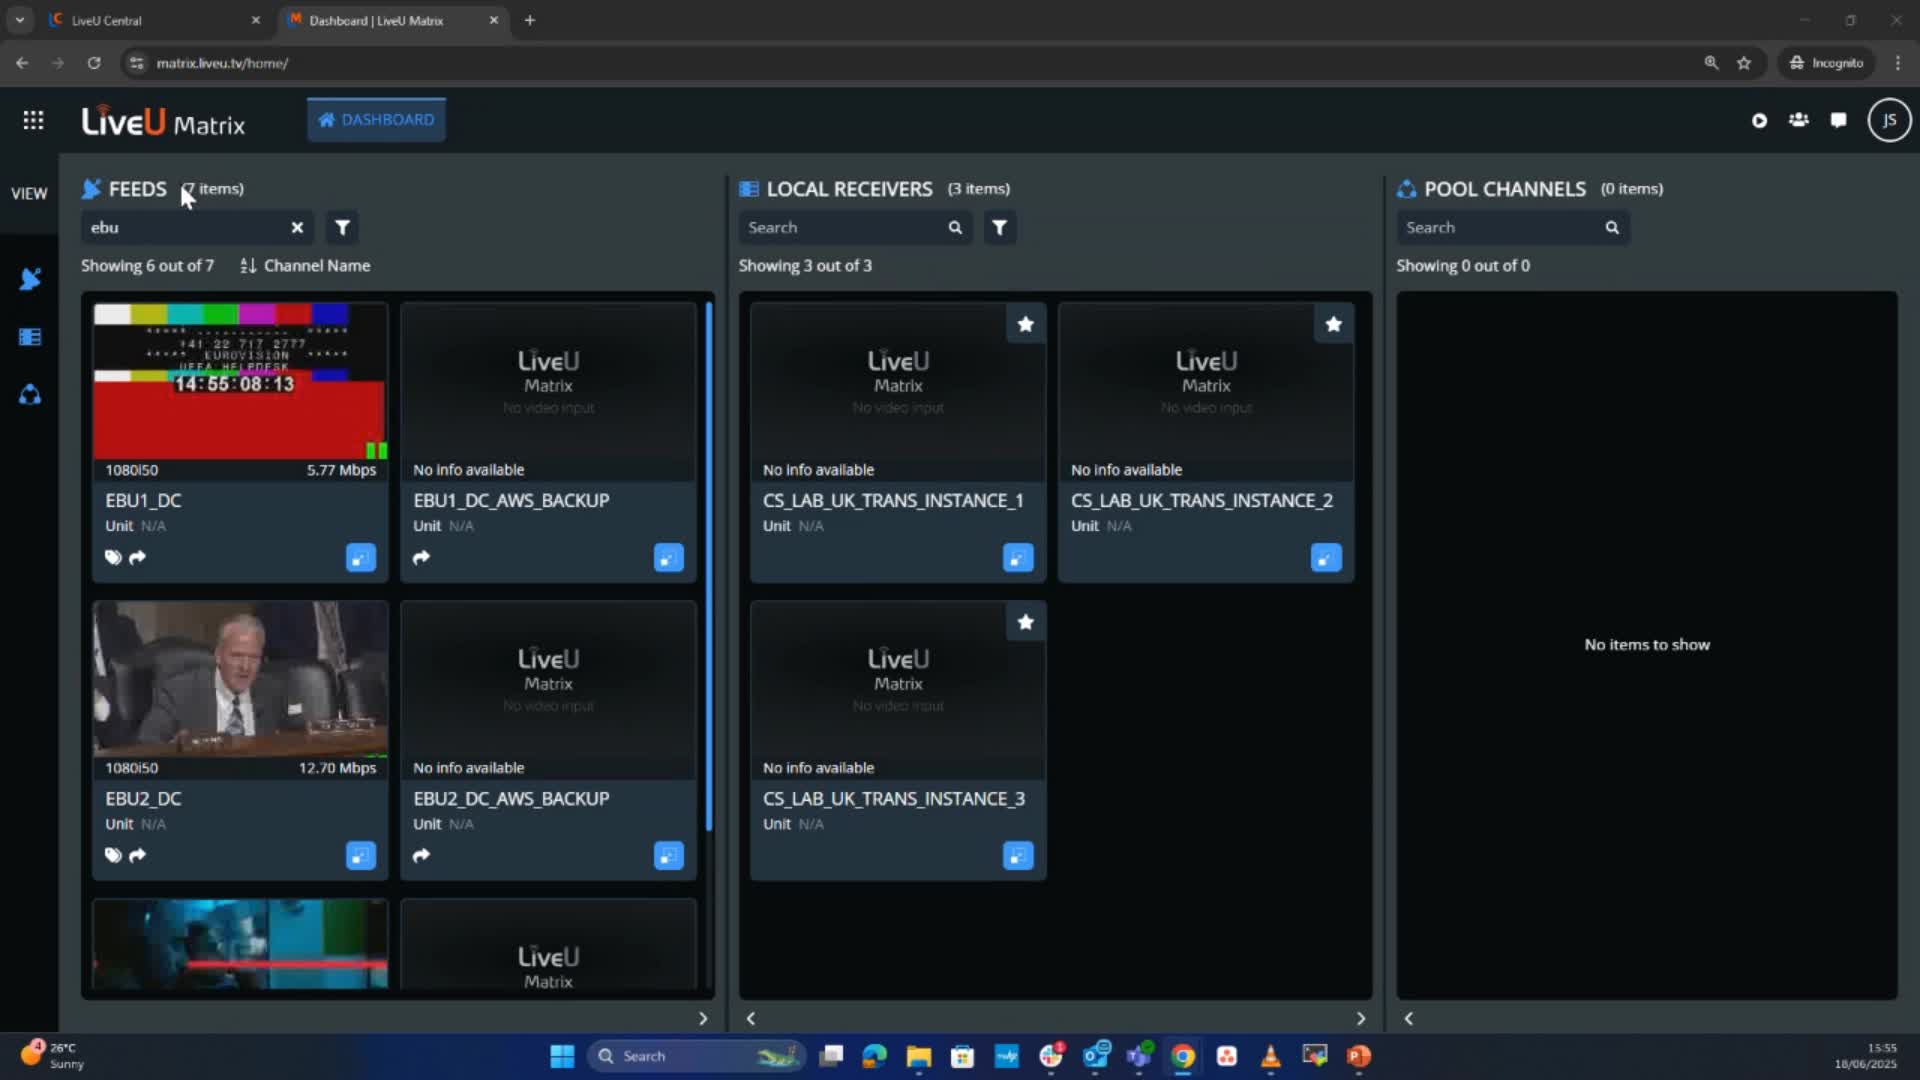Click the blue action button on EBU1_DC_AWS_BACKUP
Image resolution: width=1920 pixels, height=1080 pixels.
point(669,557)
